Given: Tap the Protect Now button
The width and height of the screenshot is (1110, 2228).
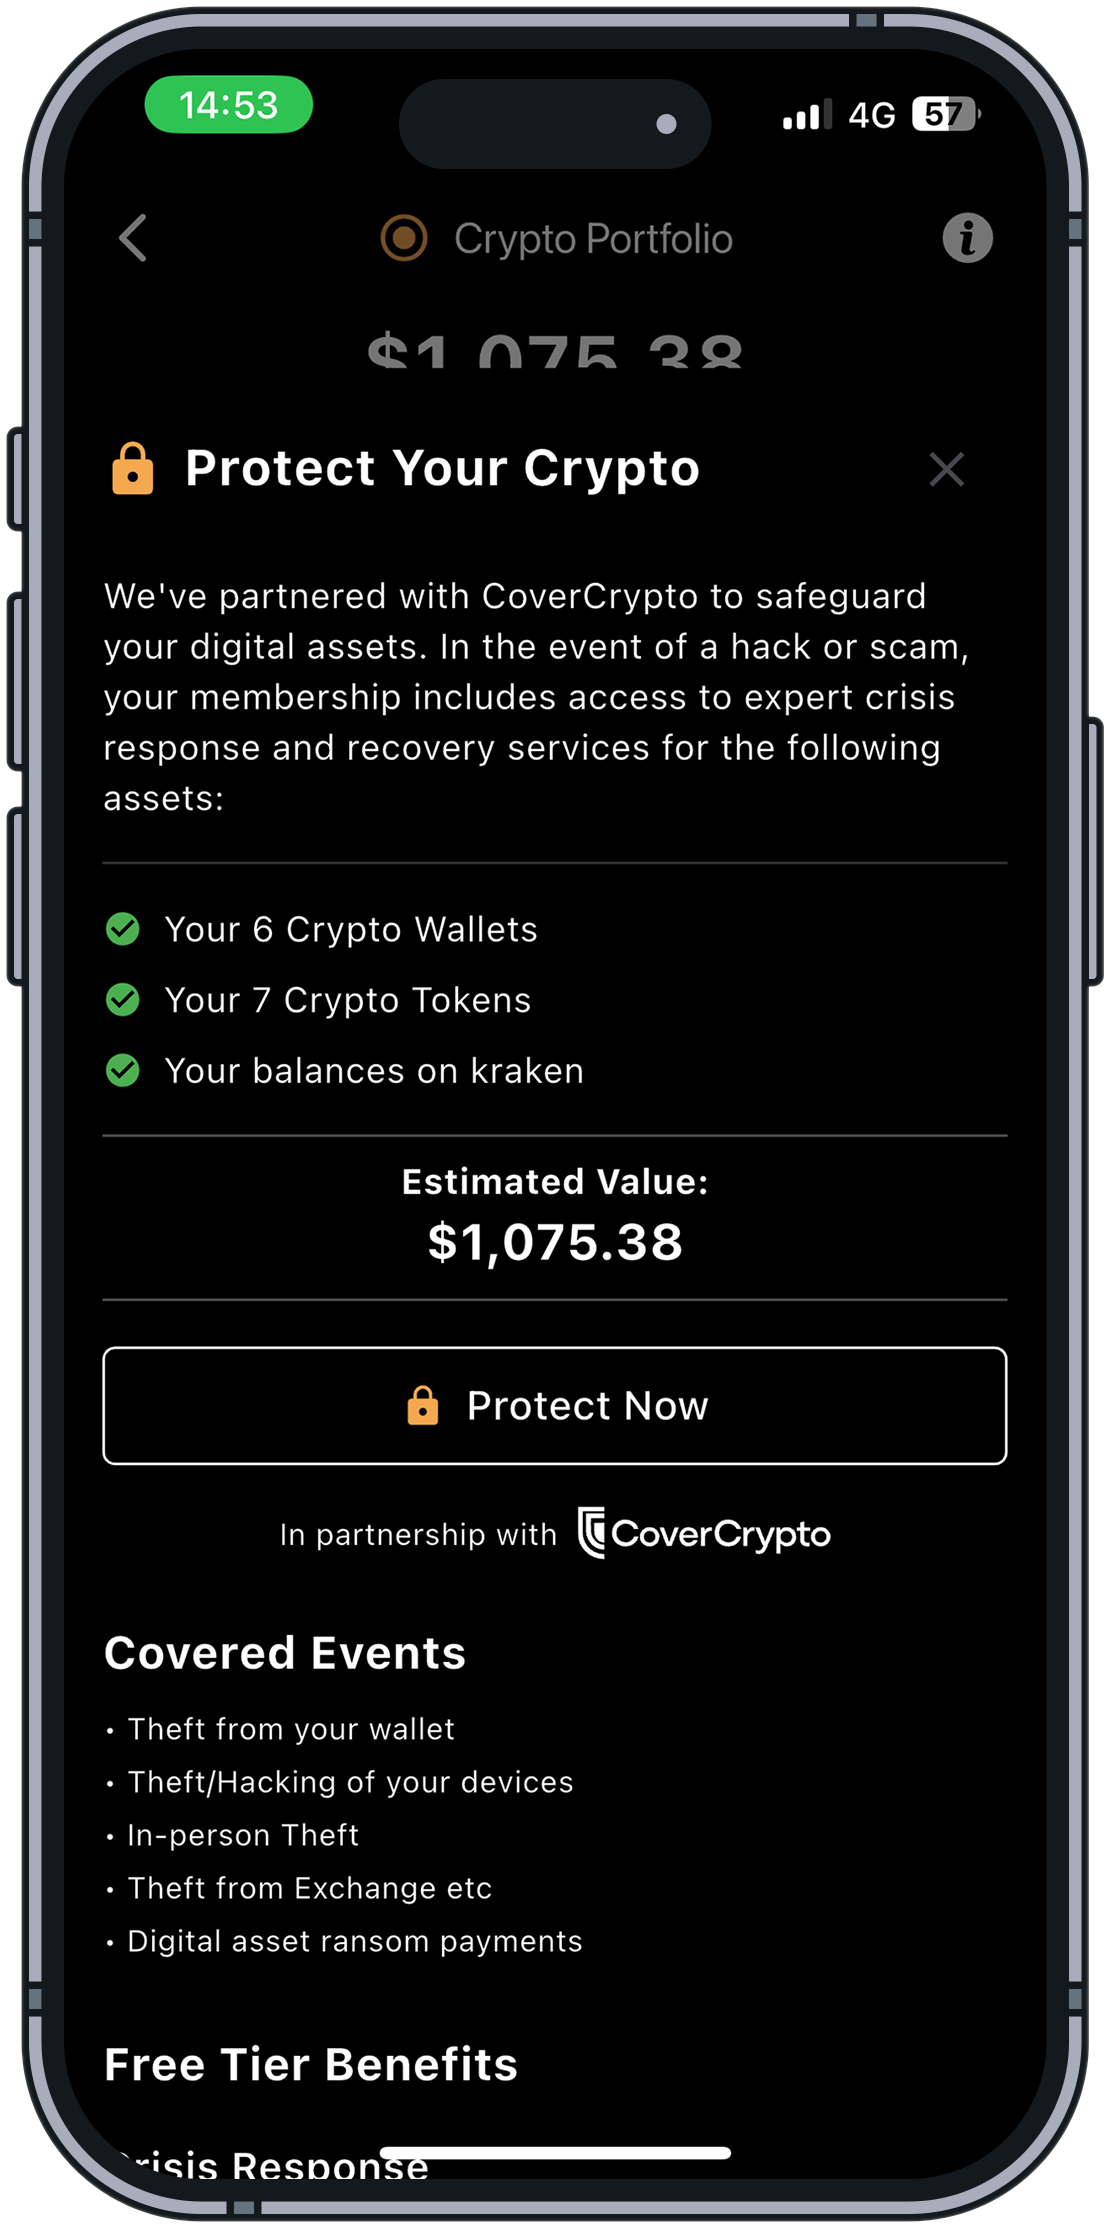Looking at the screenshot, I should pyautogui.click(x=556, y=1406).
